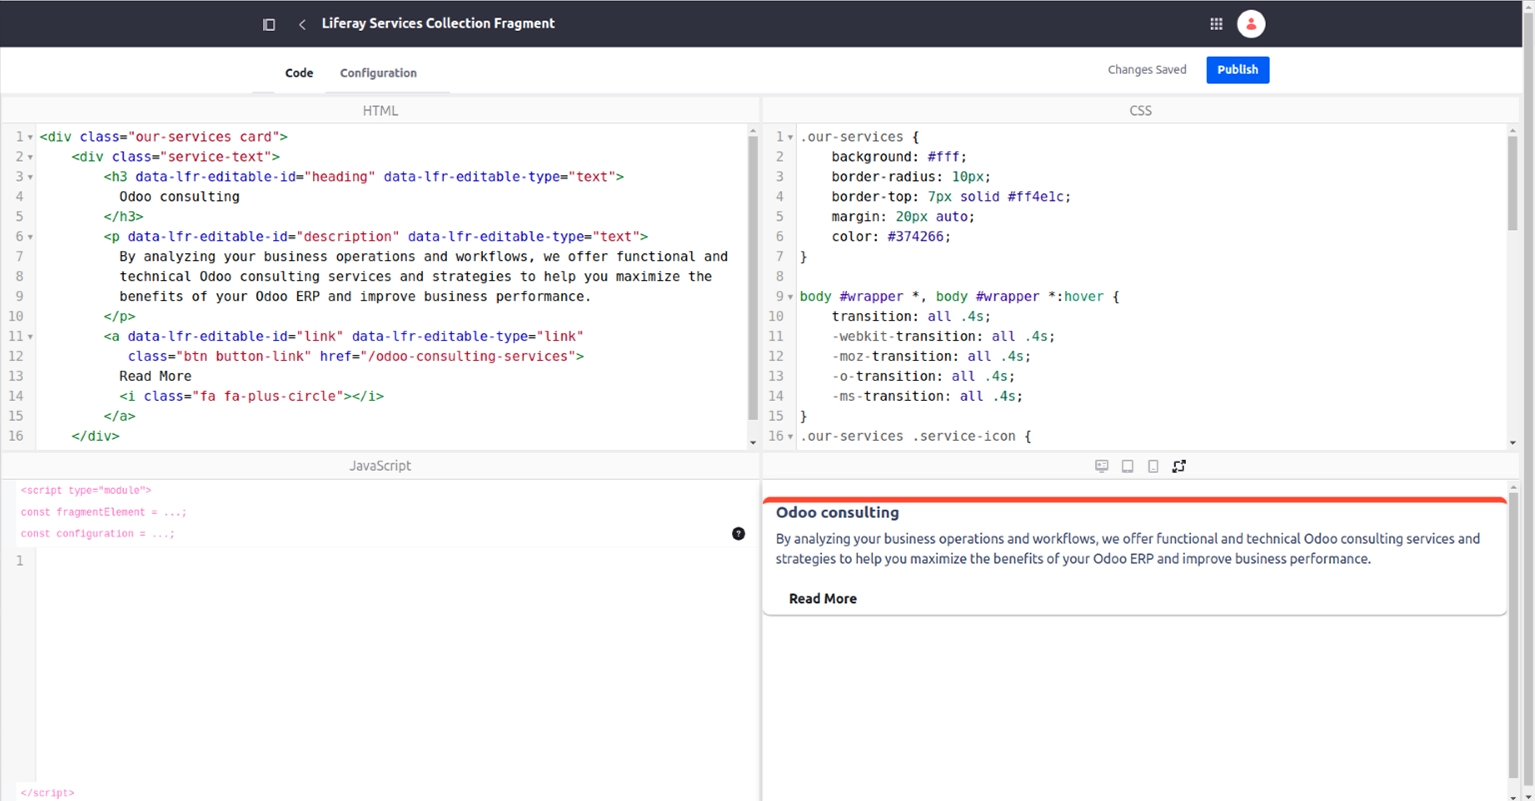This screenshot has width=1535, height=801.
Task: Collapse HTML line 6 paragraph block
Action: coord(30,237)
